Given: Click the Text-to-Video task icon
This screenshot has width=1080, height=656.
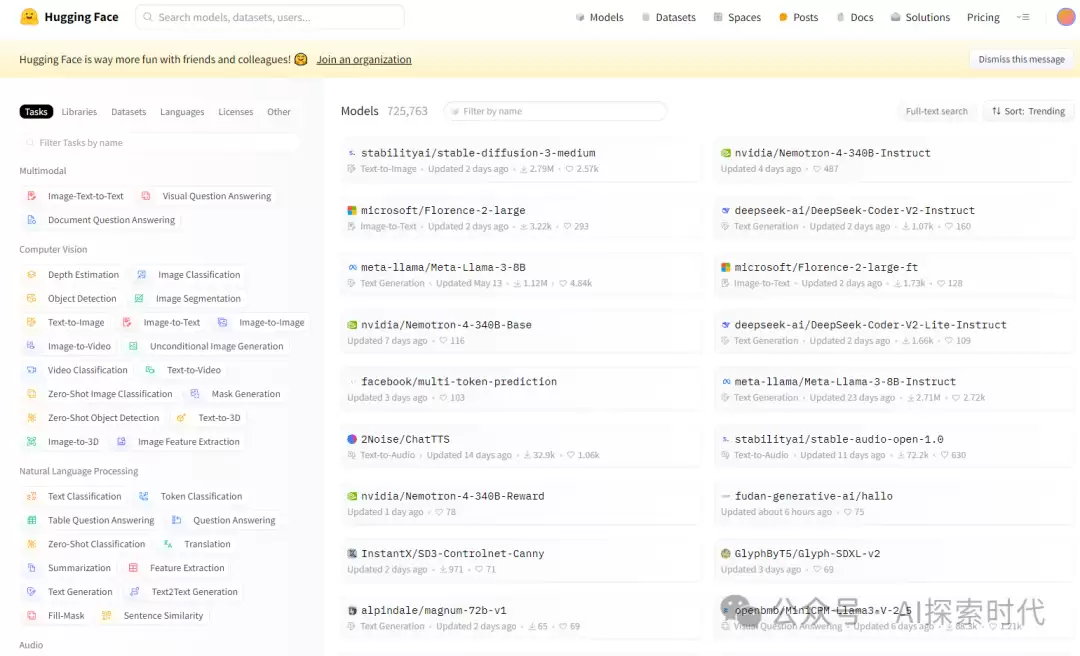Looking at the screenshot, I should 150,370.
